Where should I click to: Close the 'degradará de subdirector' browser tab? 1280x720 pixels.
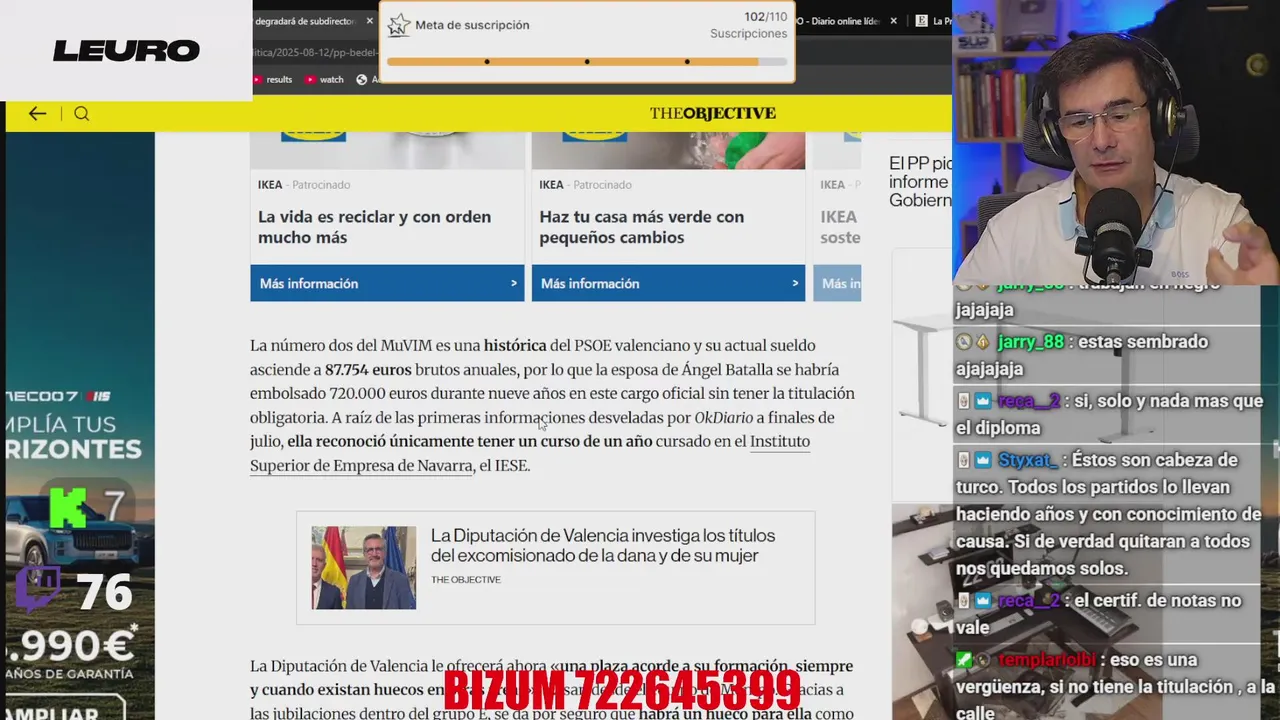point(369,21)
